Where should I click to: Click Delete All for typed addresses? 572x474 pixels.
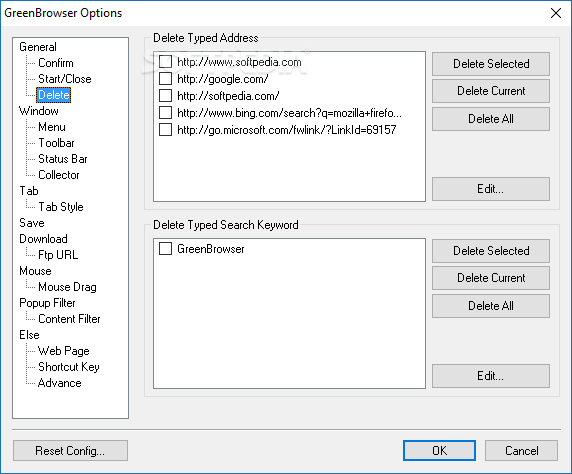pyautogui.click(x=491, y=119)
